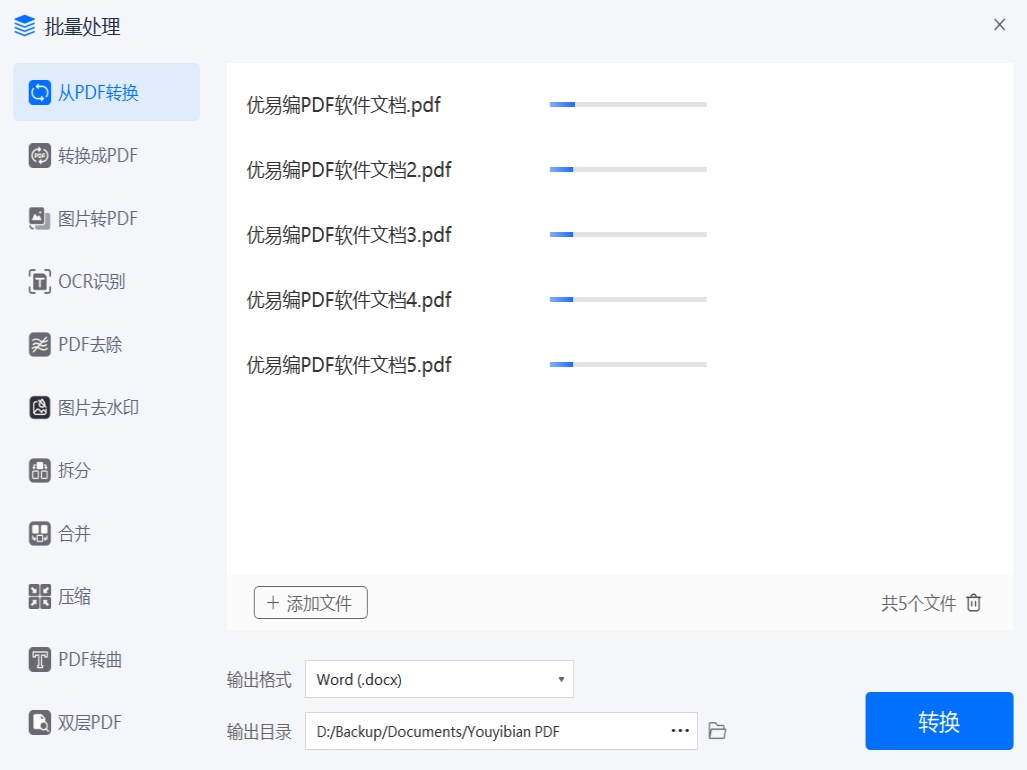Click the 双层PDF sidebar icon

[x=40, y=723]
